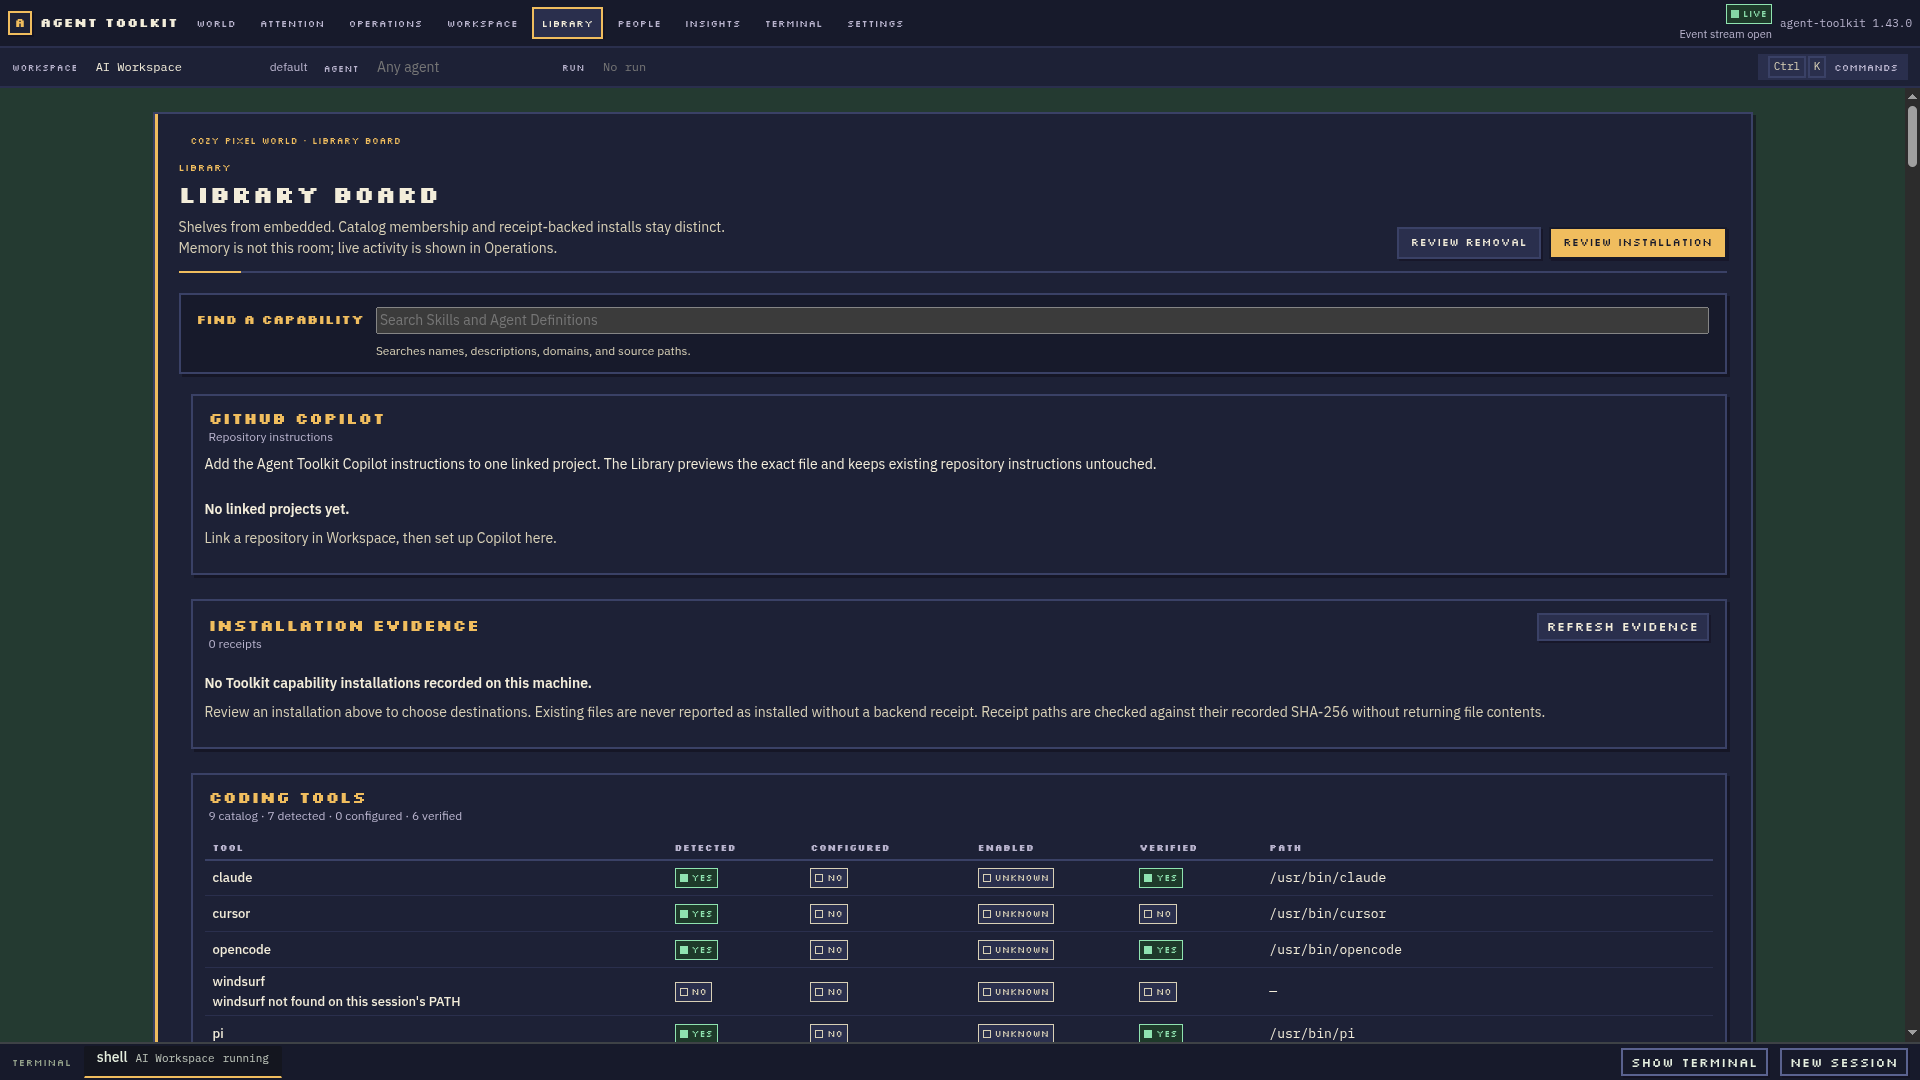The height and width of the screenshot is (1080, 1920).
Task: Focus the Search Skills and Agent Definitions field
Action: (x=1041, y=320)
